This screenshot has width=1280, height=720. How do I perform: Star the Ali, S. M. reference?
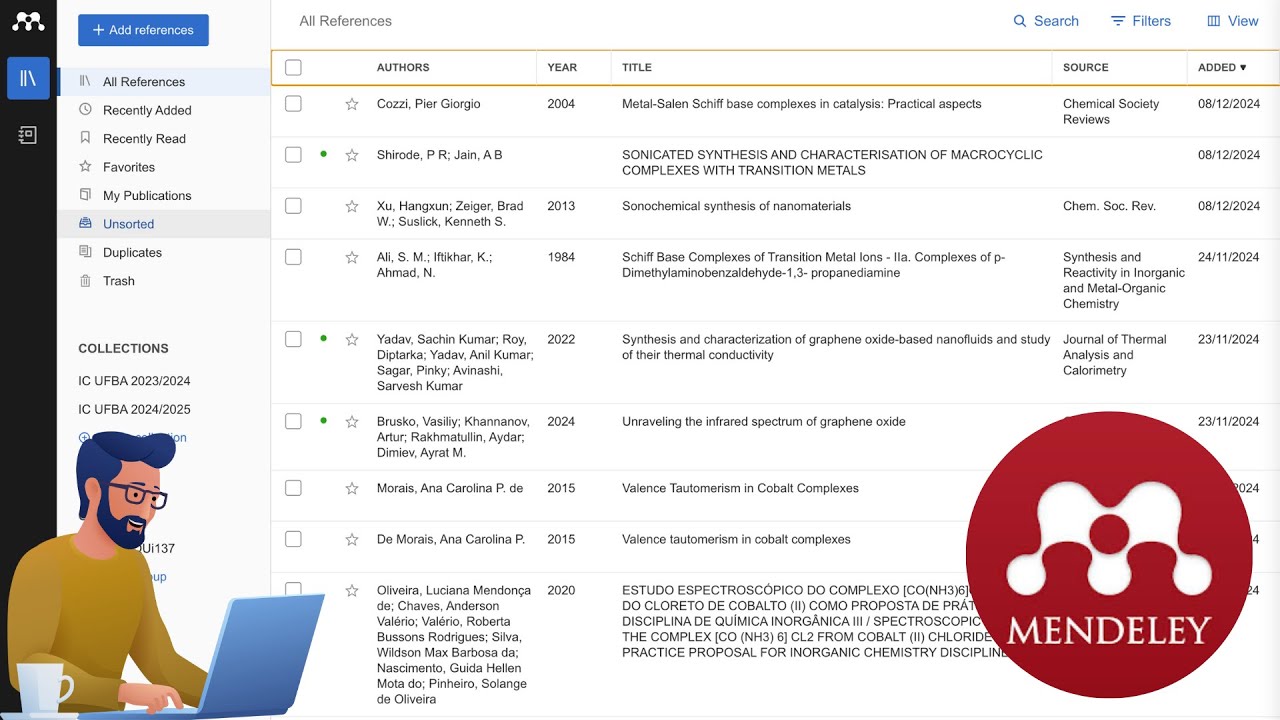point(352,257)
